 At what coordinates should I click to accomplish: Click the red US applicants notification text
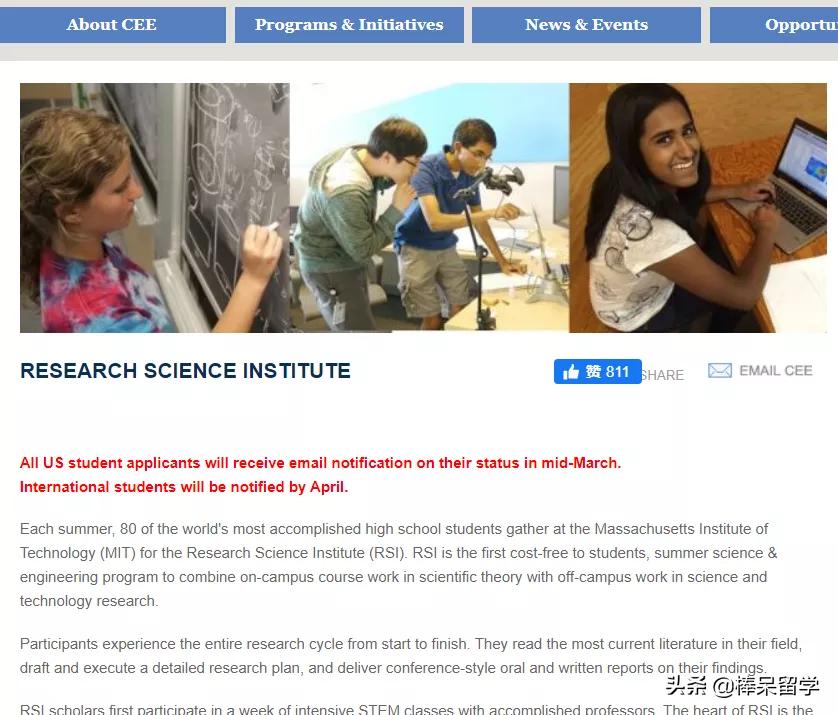coord(320,463)
